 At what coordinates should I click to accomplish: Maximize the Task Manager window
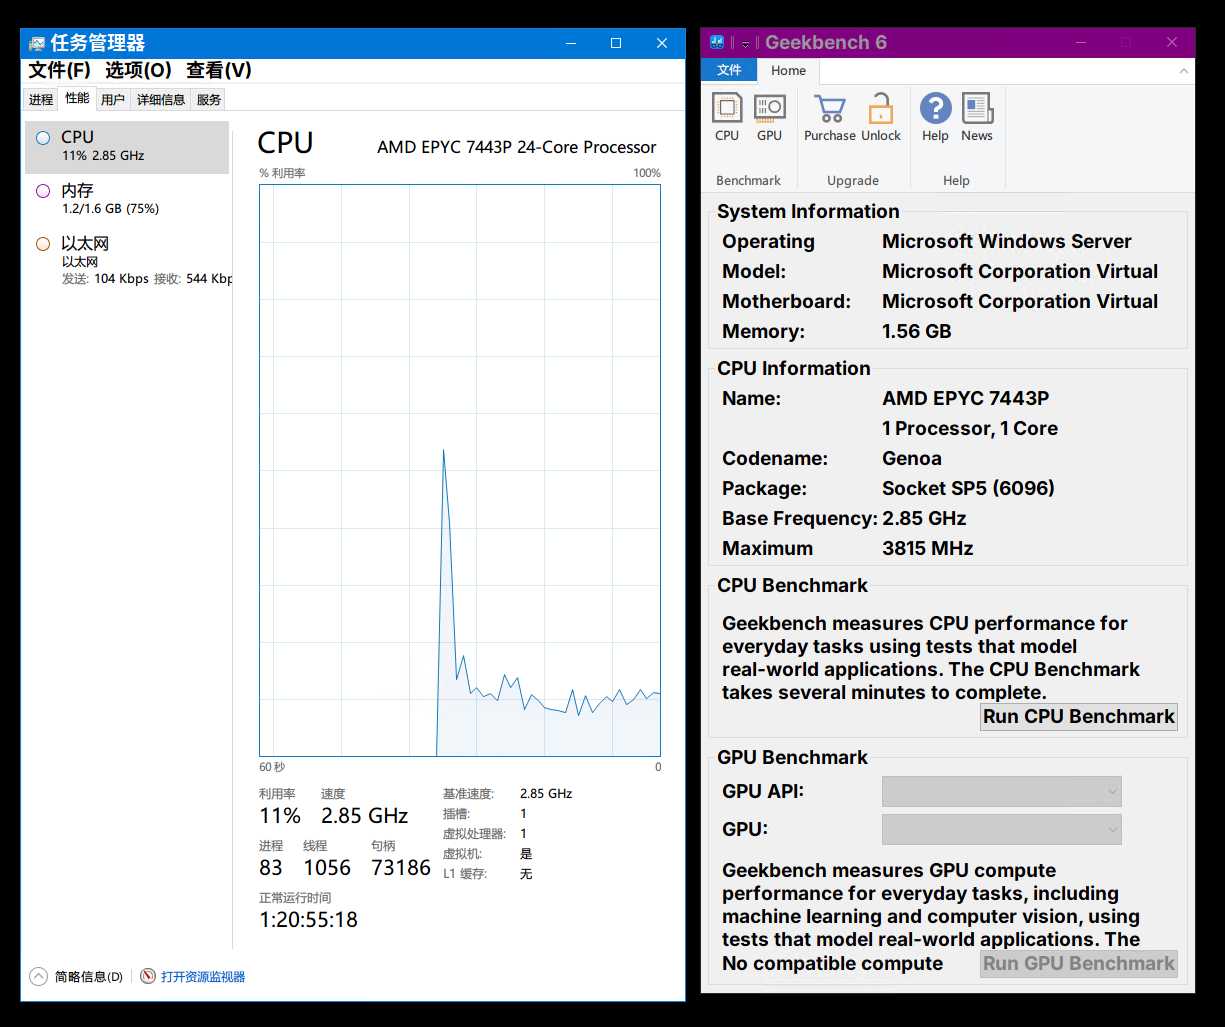coord(616,43)
